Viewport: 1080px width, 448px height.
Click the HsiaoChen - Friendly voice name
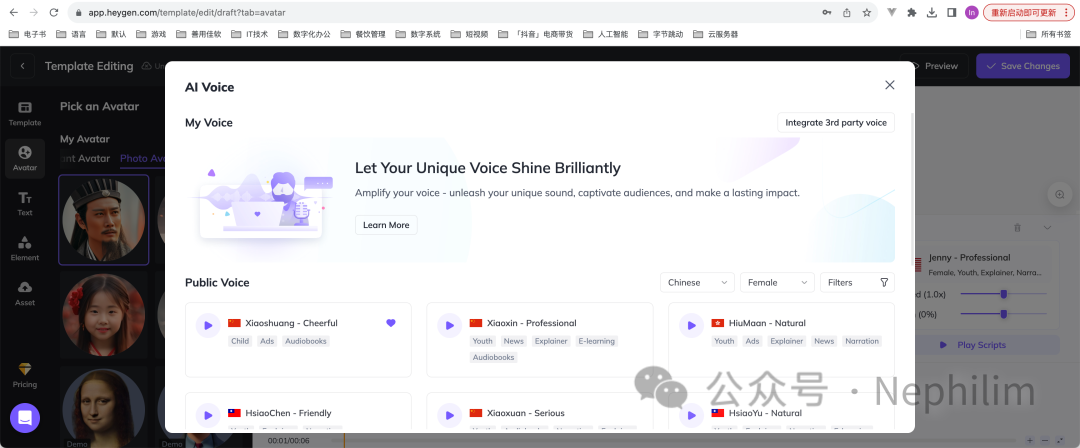click(288, 414)
